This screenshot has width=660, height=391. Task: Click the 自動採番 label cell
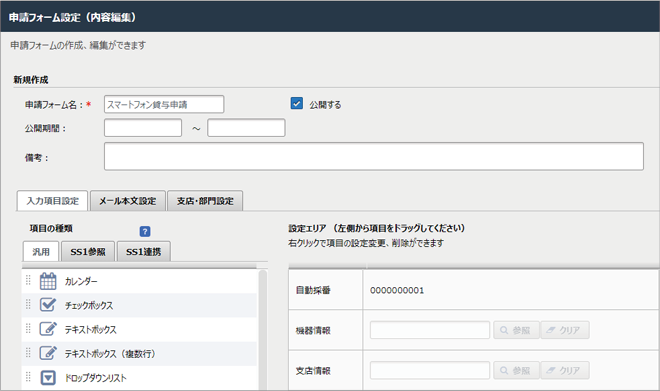point(325,290)
